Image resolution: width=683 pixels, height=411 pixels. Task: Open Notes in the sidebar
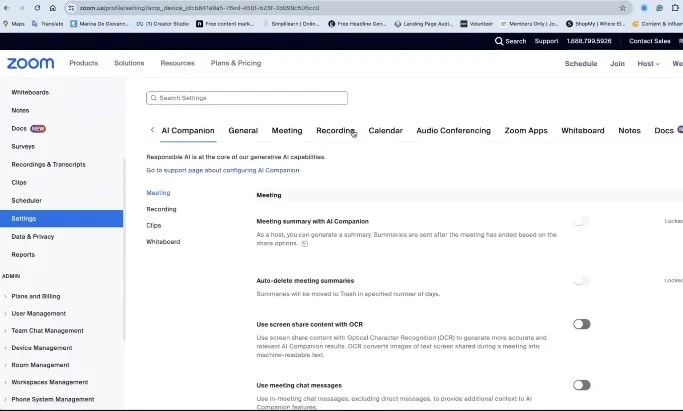20,111
